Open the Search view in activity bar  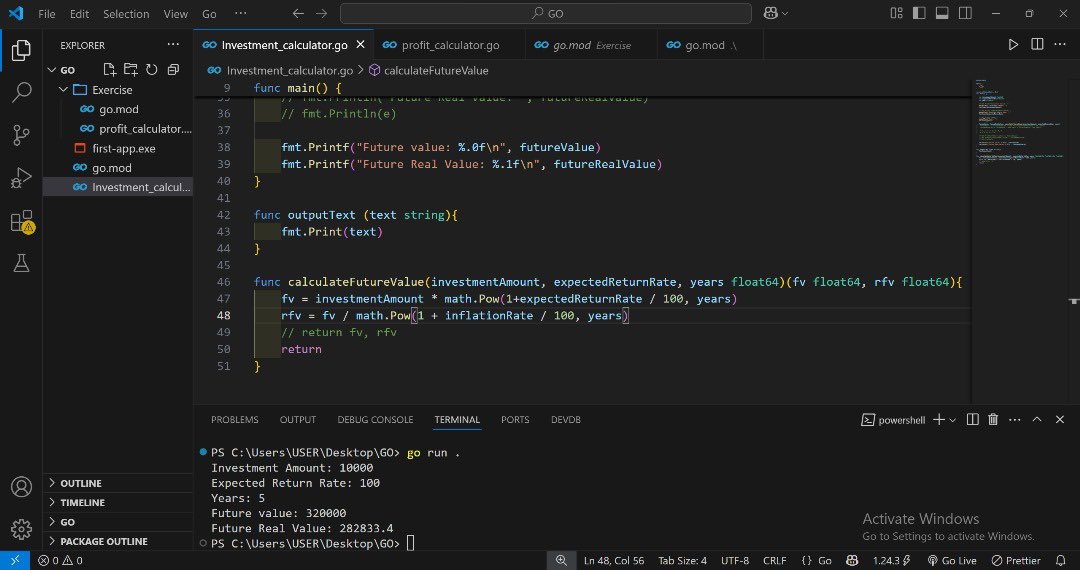pyautogui.click(x=21, y=92)
